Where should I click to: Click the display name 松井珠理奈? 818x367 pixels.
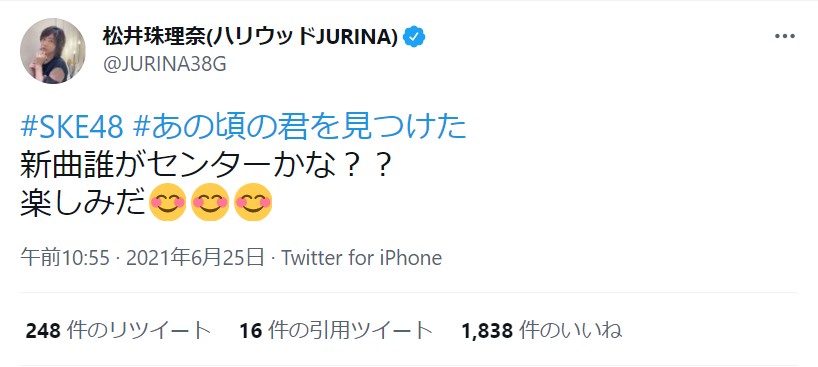click(154, 37)
